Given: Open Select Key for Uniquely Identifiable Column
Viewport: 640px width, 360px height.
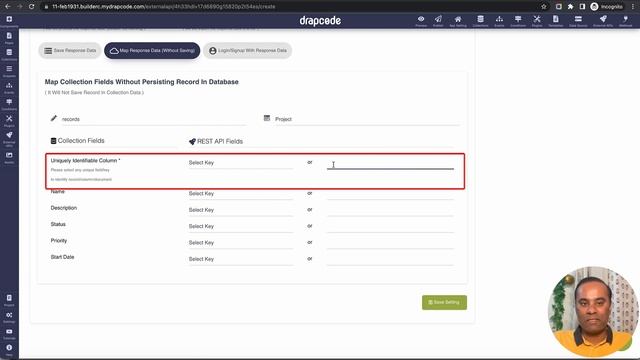Looking at the screenshot, I should 240,162.
